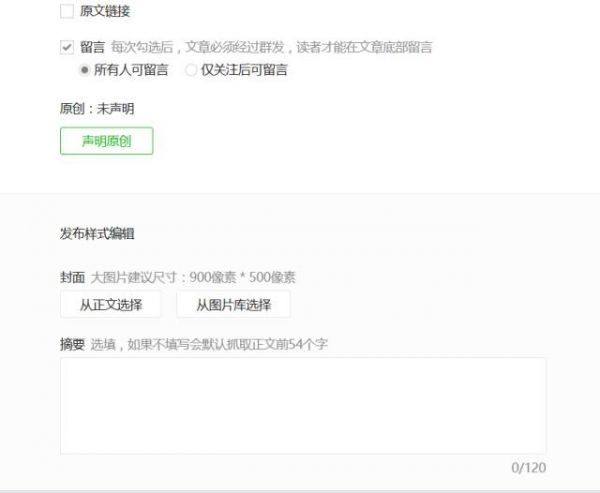Click the 留言 hint about 群发
This screenshot has width=600, height=493.
click(x=272, y=47)
